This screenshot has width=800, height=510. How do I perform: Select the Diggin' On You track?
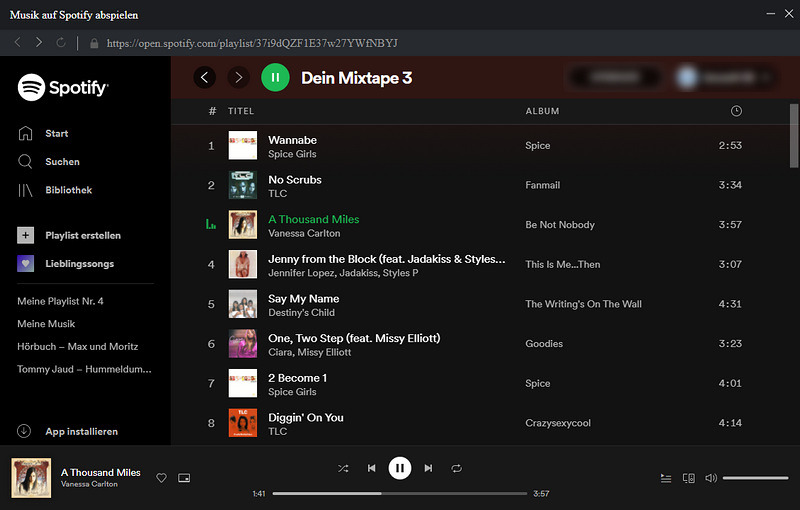pyautogui.click(x=306, y=418)
